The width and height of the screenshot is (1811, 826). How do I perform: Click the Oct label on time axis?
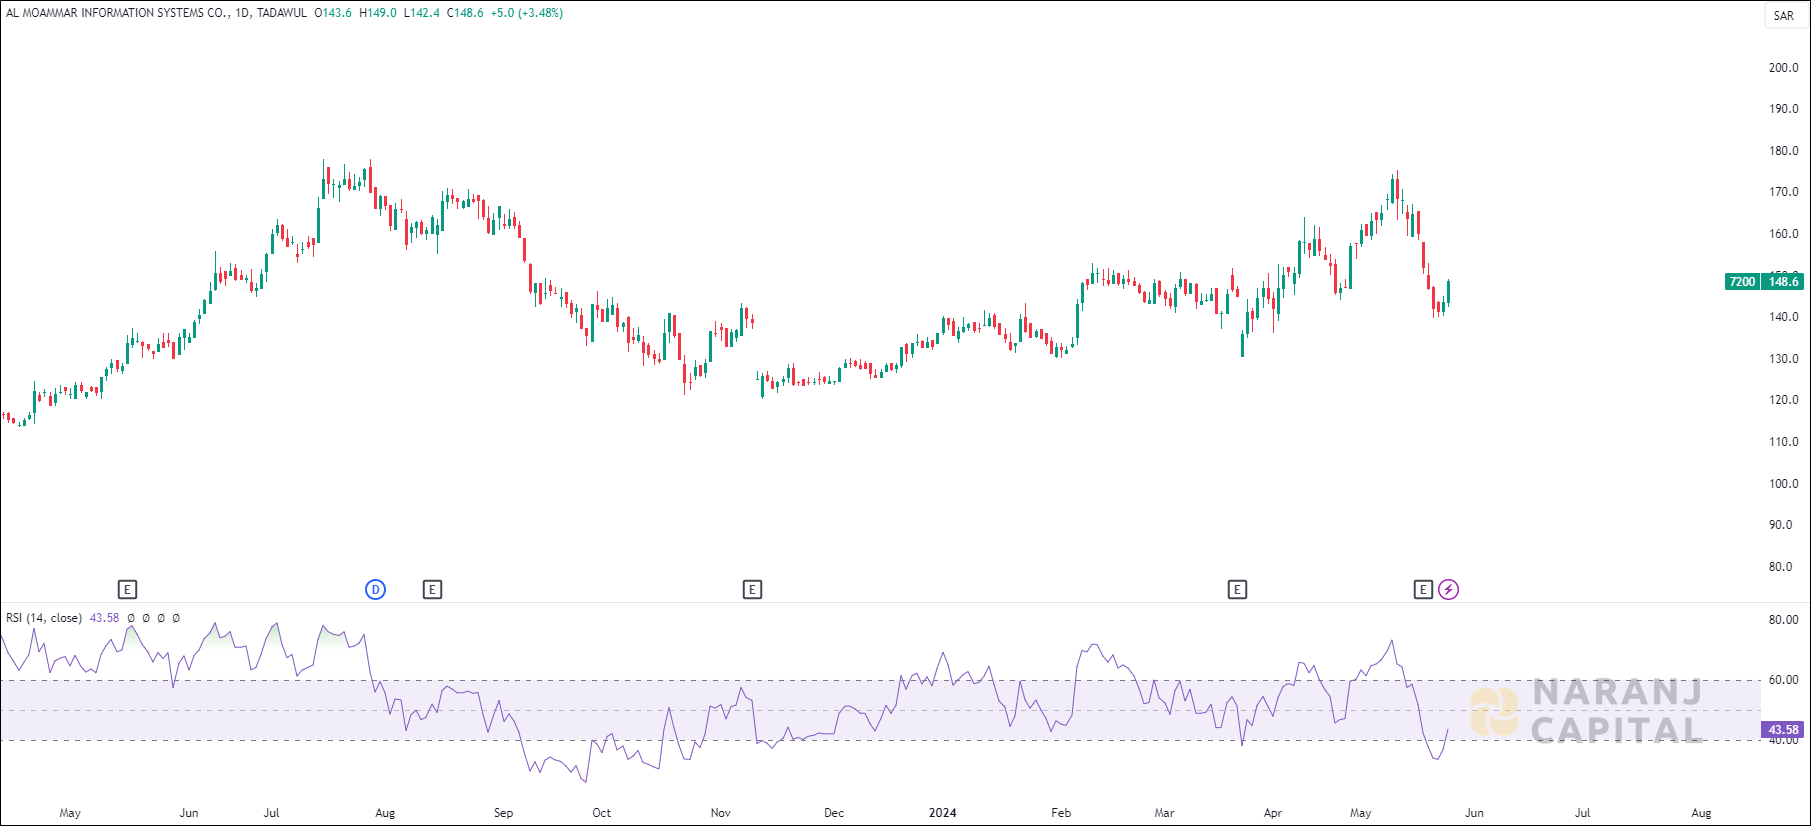pyautogui.click(x=601, y=813)
